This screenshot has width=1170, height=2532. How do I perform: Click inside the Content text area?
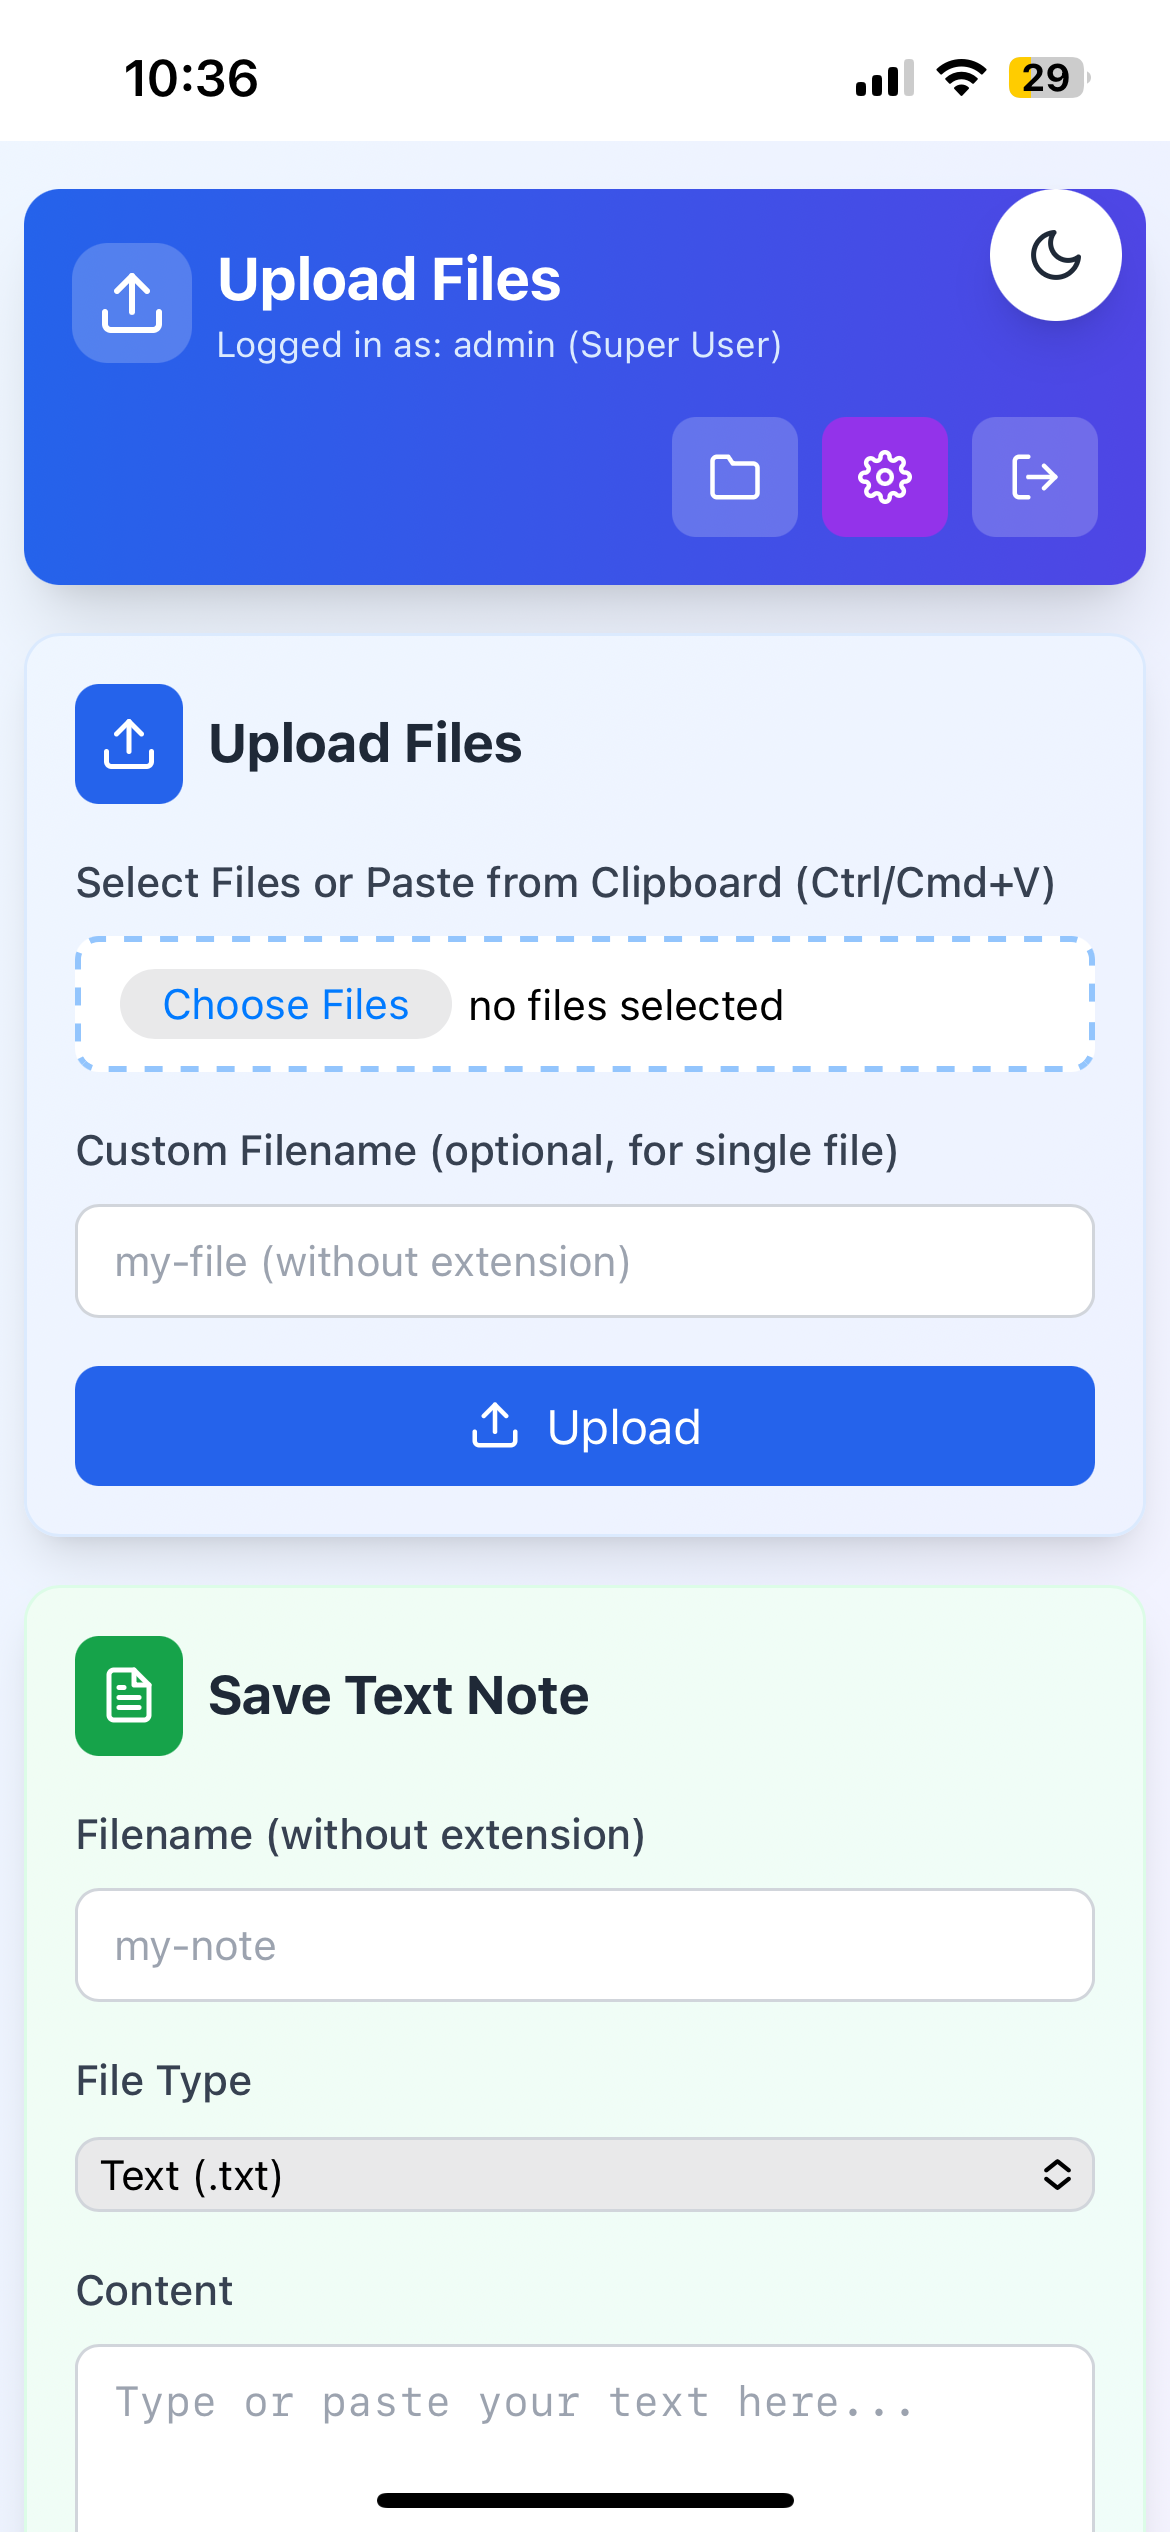tap(584, 2420)
